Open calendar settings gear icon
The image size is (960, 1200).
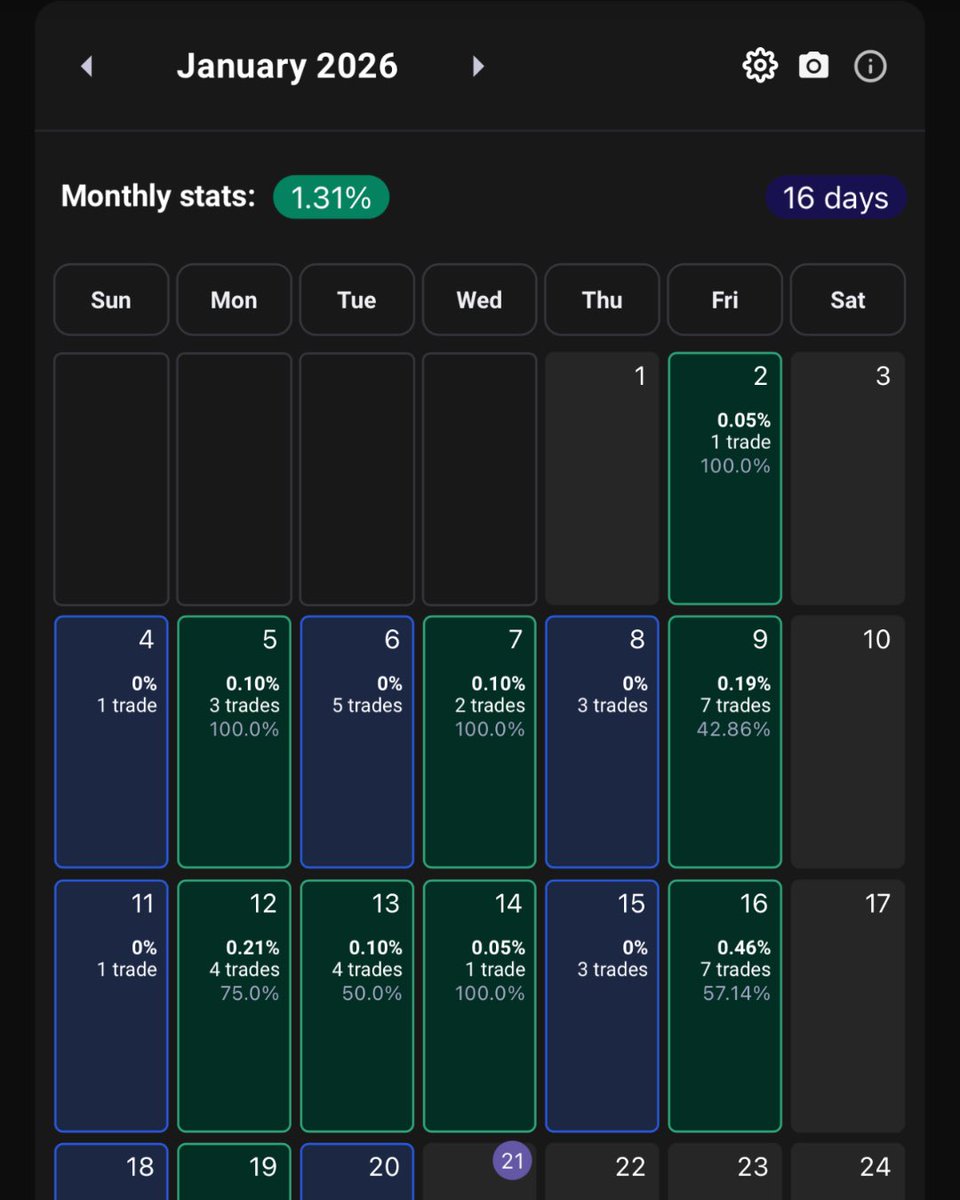pyautogui.click(x=760, y=66)
